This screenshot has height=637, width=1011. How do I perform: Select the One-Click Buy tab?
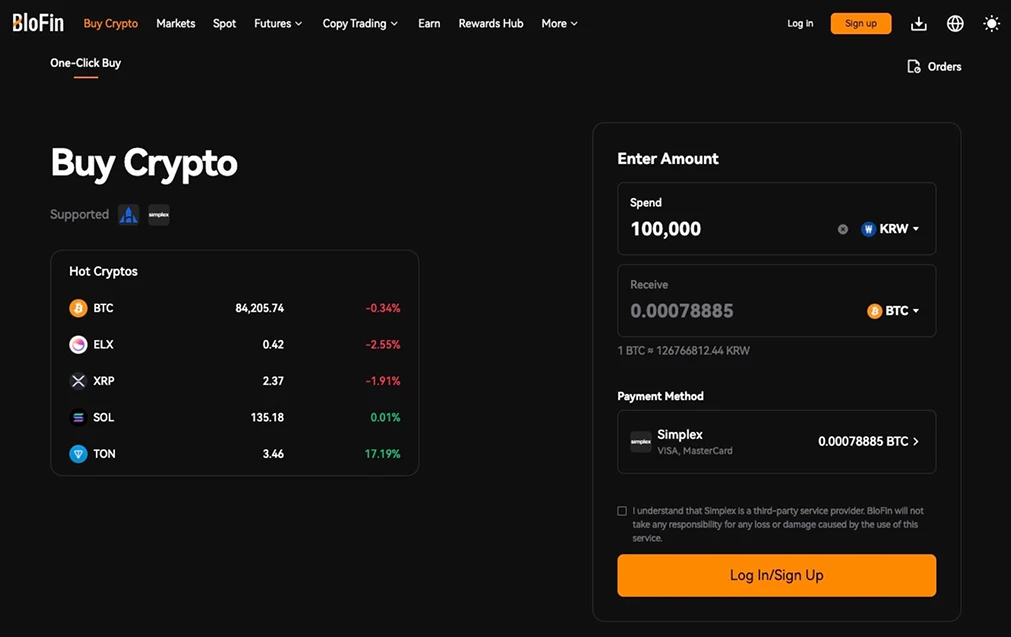pos(85,63)
